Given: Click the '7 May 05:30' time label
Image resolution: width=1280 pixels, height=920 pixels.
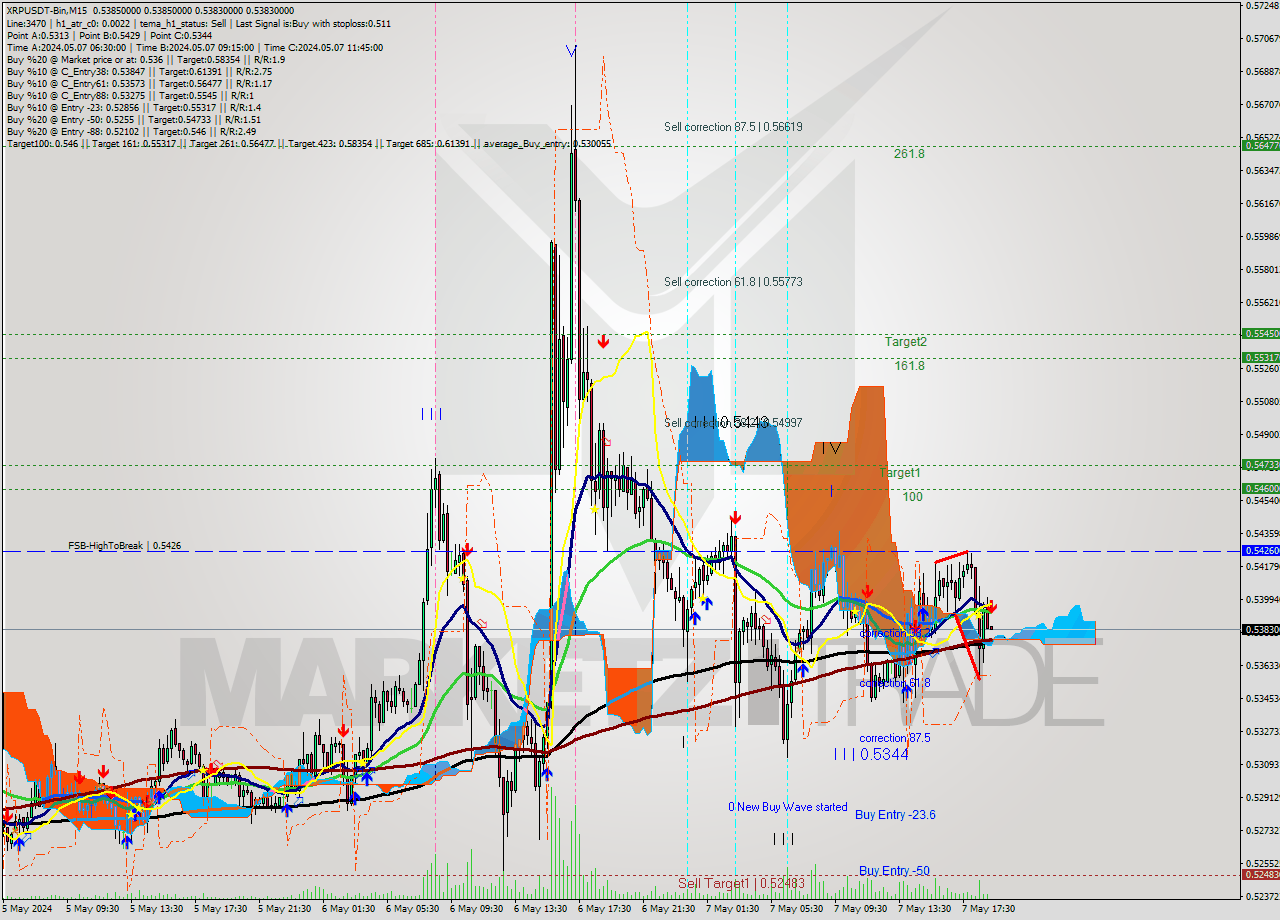Looking at the screenshot, I should [x=797, y=909].
